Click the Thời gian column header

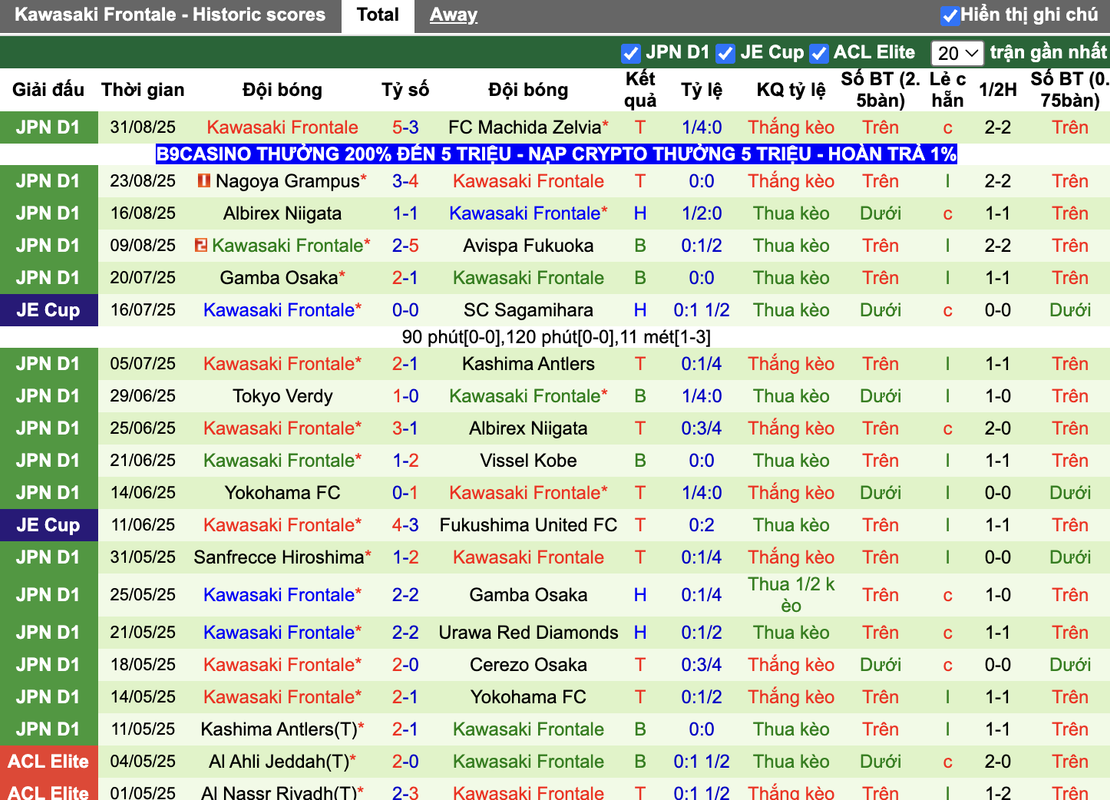(142, 90)
